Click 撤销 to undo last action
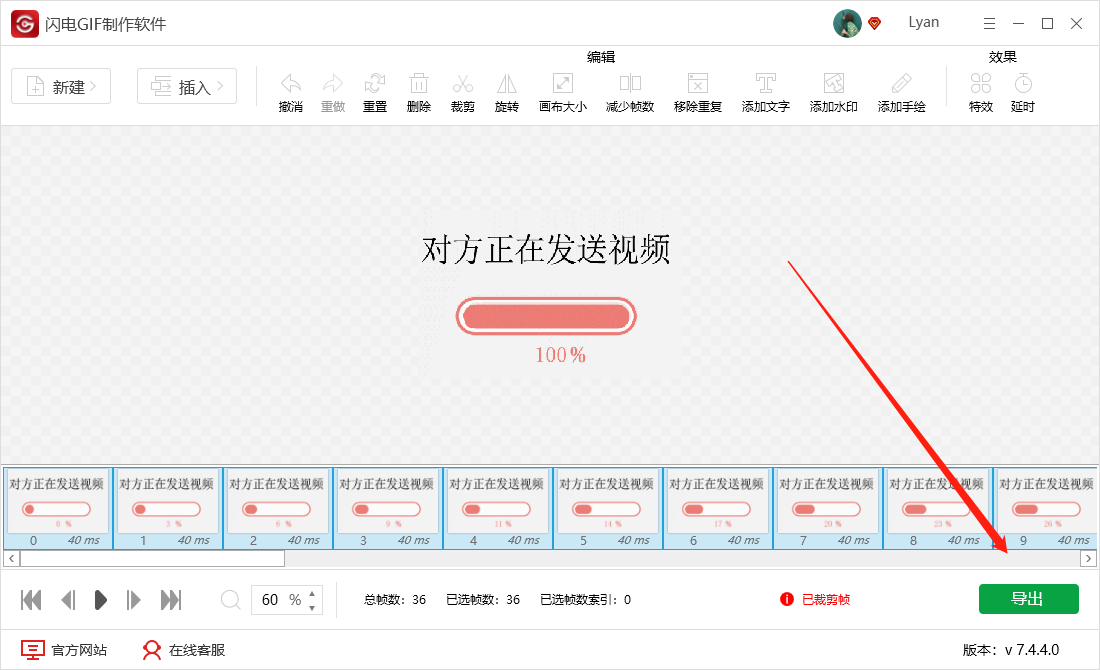1100x670 pixels. tap(290, 90)
